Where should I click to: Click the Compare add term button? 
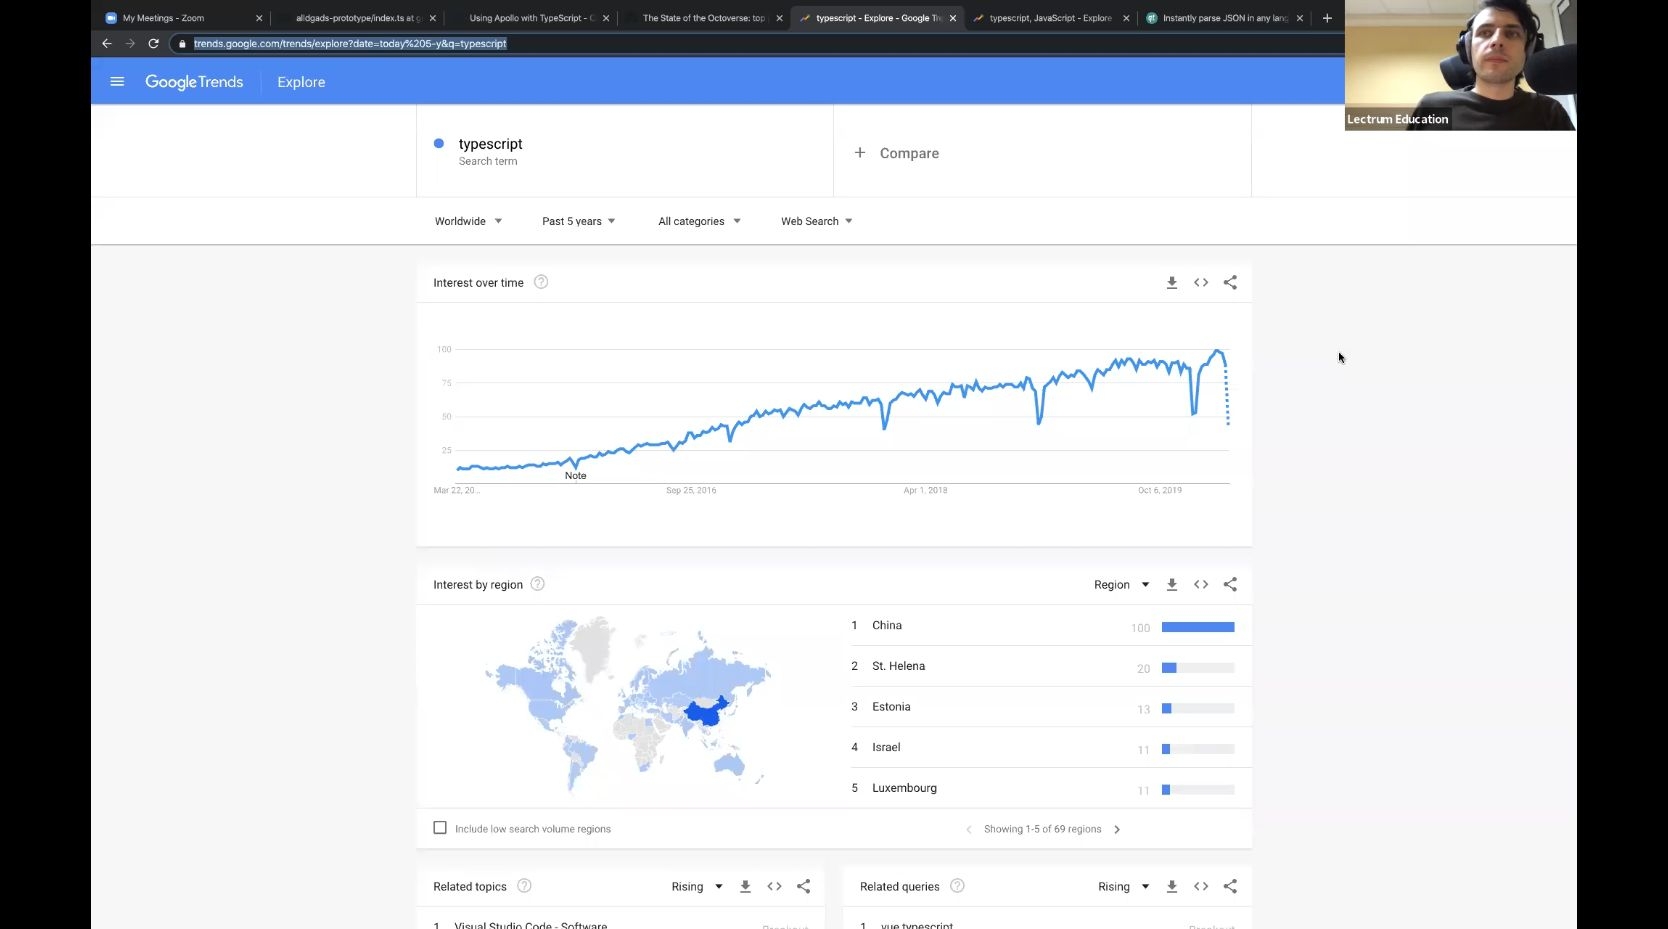tap(897, 153)
